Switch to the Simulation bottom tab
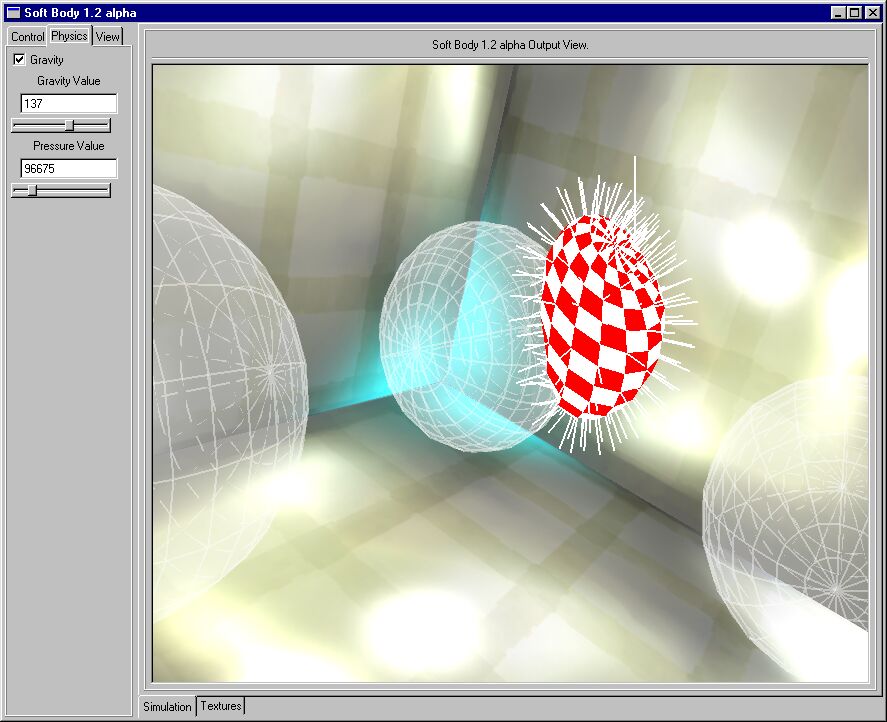 click(x=167, y=707)
